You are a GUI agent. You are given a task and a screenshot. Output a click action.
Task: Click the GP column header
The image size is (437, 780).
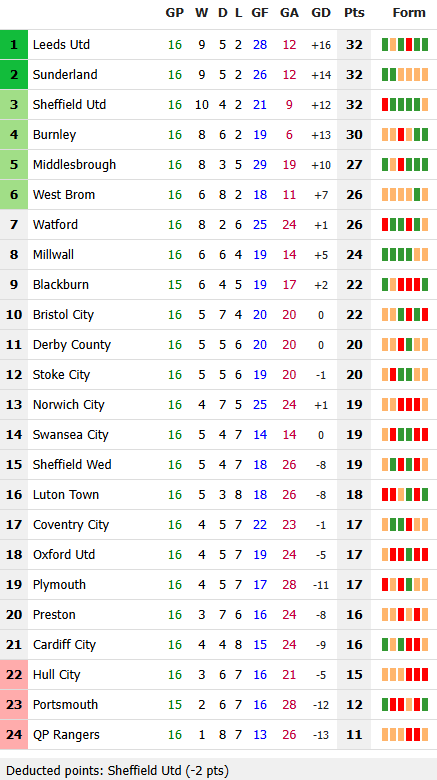174,13
